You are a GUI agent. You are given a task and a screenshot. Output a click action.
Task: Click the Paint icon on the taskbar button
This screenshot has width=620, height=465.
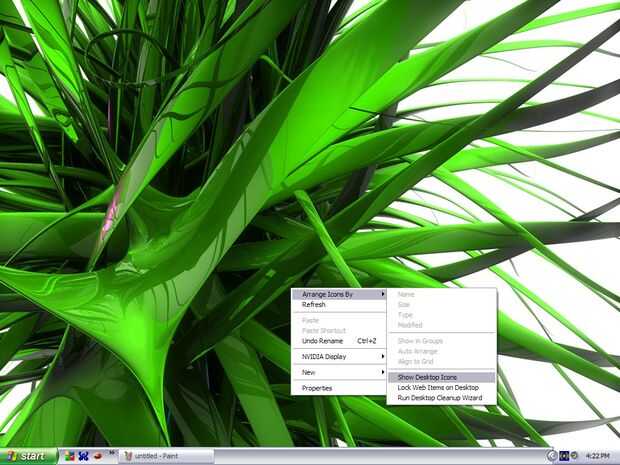(128, 456)
